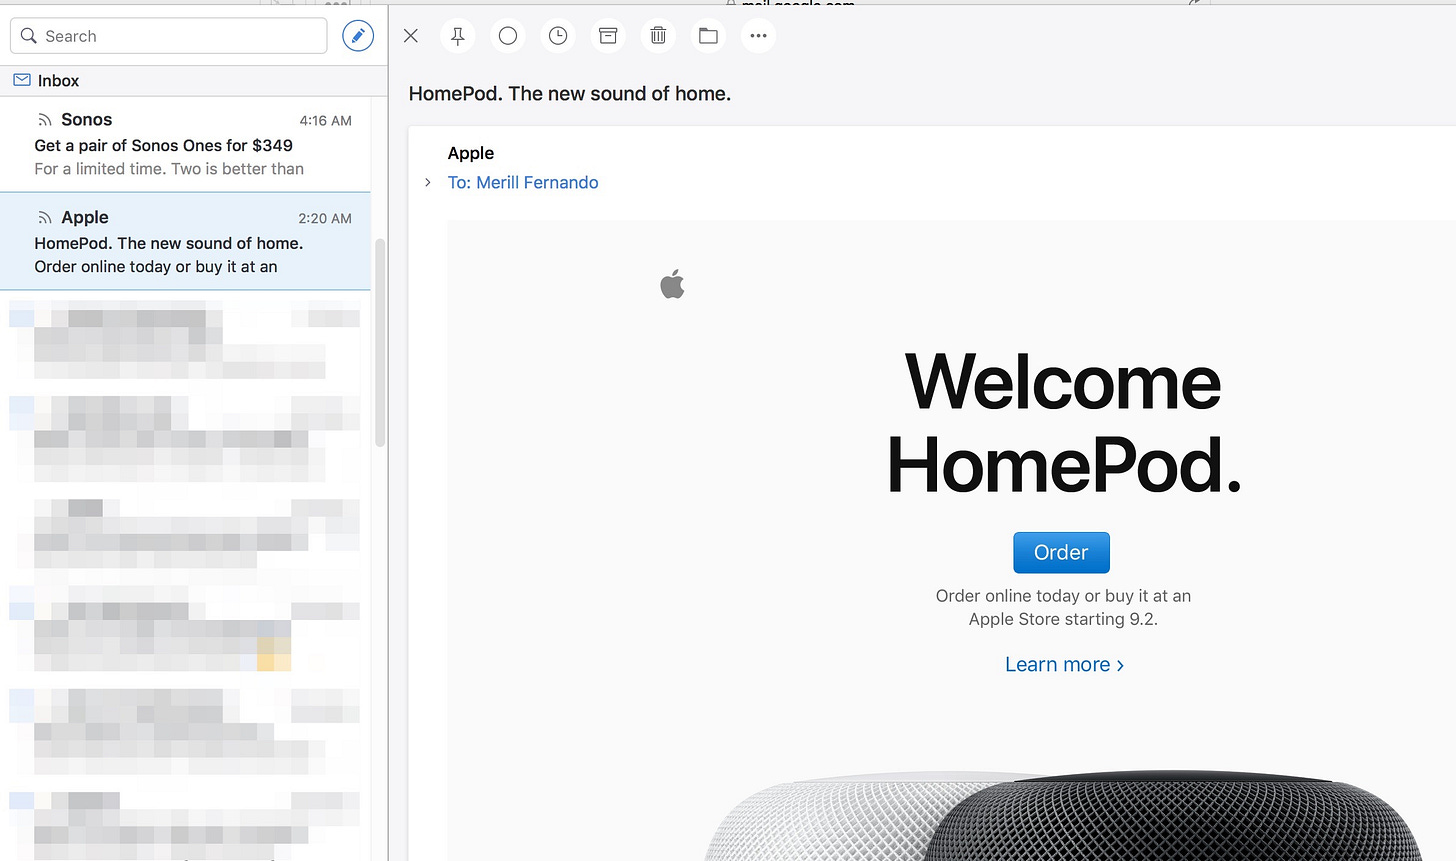
Task: Click the Apple logo in the email
Action: pyautogui.click(x=673, y=285)
